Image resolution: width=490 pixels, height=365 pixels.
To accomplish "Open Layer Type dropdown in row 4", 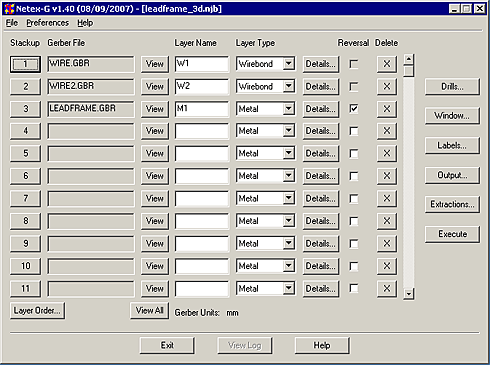I will pos(289,131).
